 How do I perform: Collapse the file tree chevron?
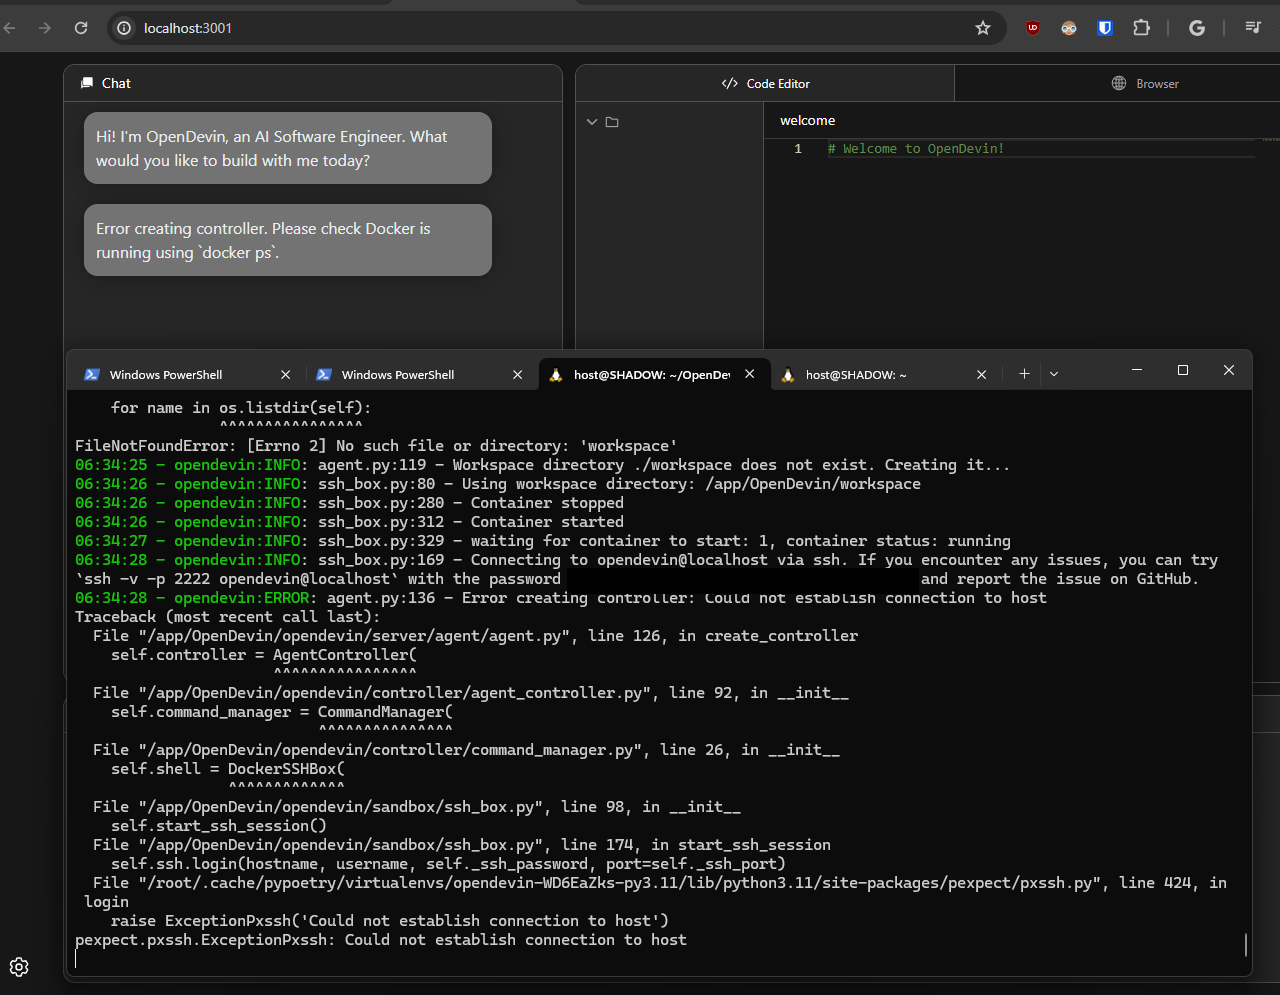coord(592,122)
